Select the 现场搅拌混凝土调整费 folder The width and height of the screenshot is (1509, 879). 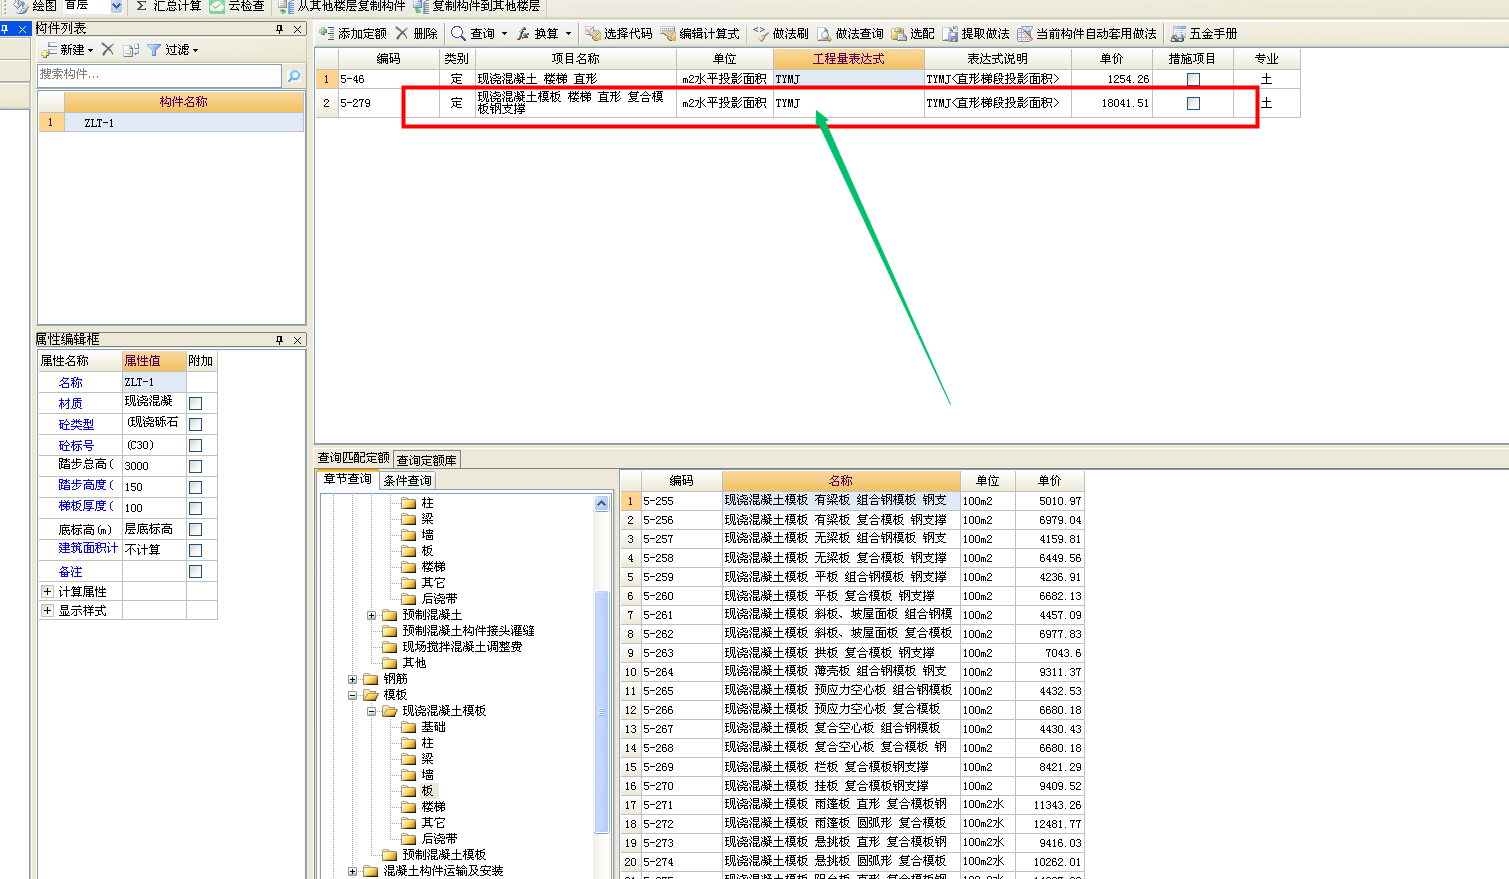pyautogui.click(x=462, y=647)
